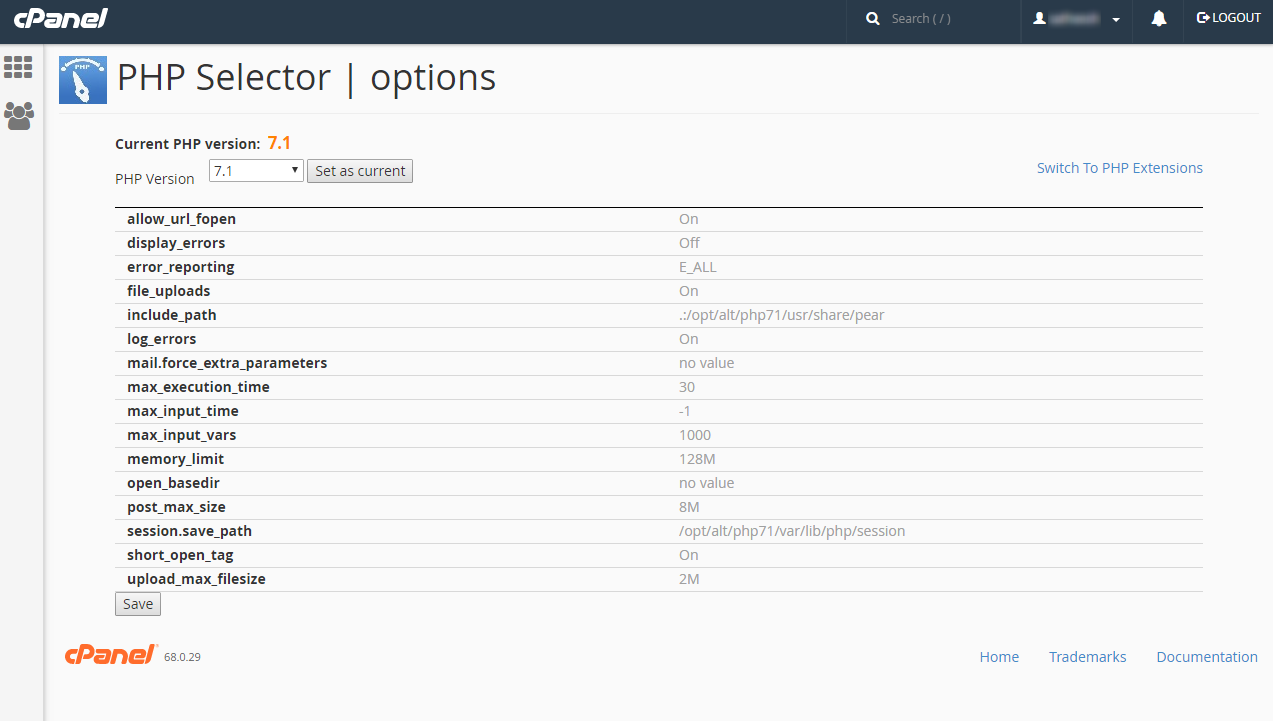The image size is (1273, 721).
Task: Edit error_reporting value E_ALL
Action: 698,267
